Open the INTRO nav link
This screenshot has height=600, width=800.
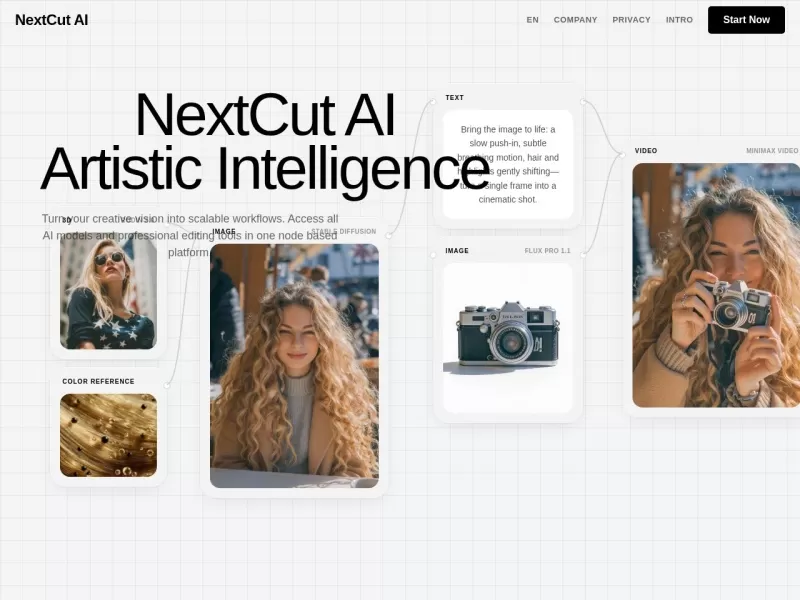pos(679,20)
